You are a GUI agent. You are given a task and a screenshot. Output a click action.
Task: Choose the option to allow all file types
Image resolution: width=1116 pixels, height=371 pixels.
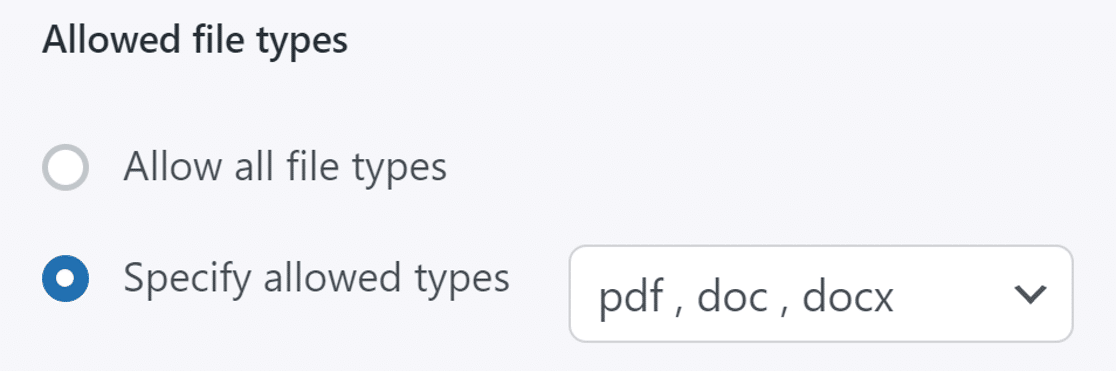click(x=65, y=167)
